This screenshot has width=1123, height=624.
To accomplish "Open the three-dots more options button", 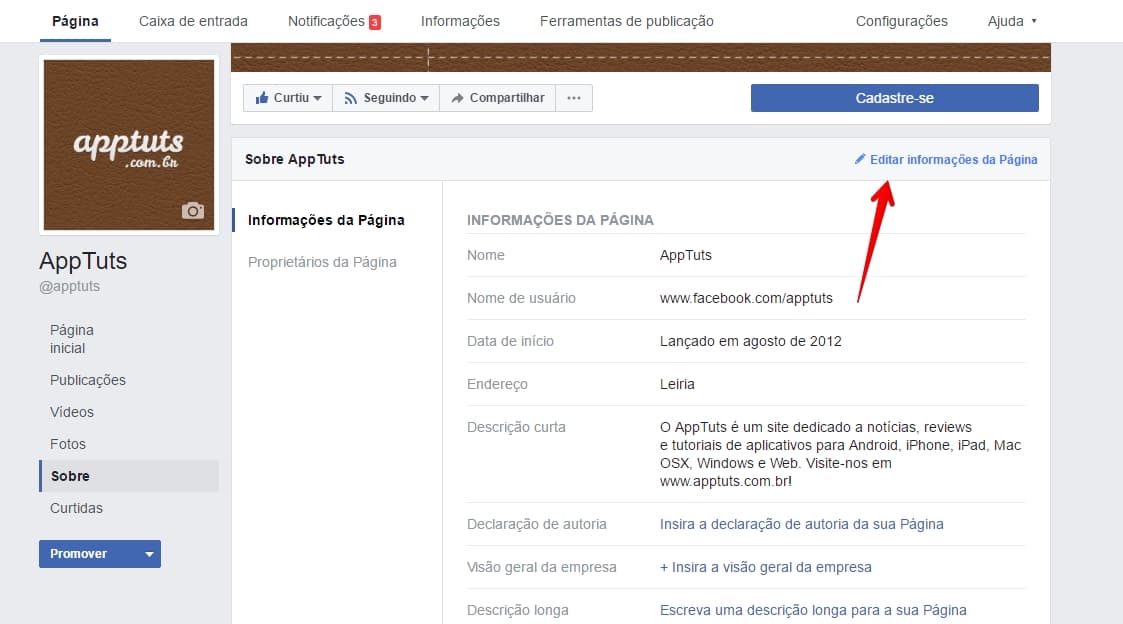I will (574, 98).
